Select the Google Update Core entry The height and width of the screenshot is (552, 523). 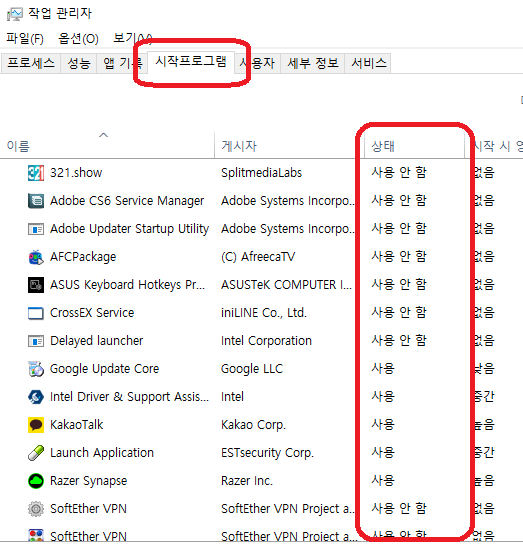pyautogui.click(x=105, y=369)
